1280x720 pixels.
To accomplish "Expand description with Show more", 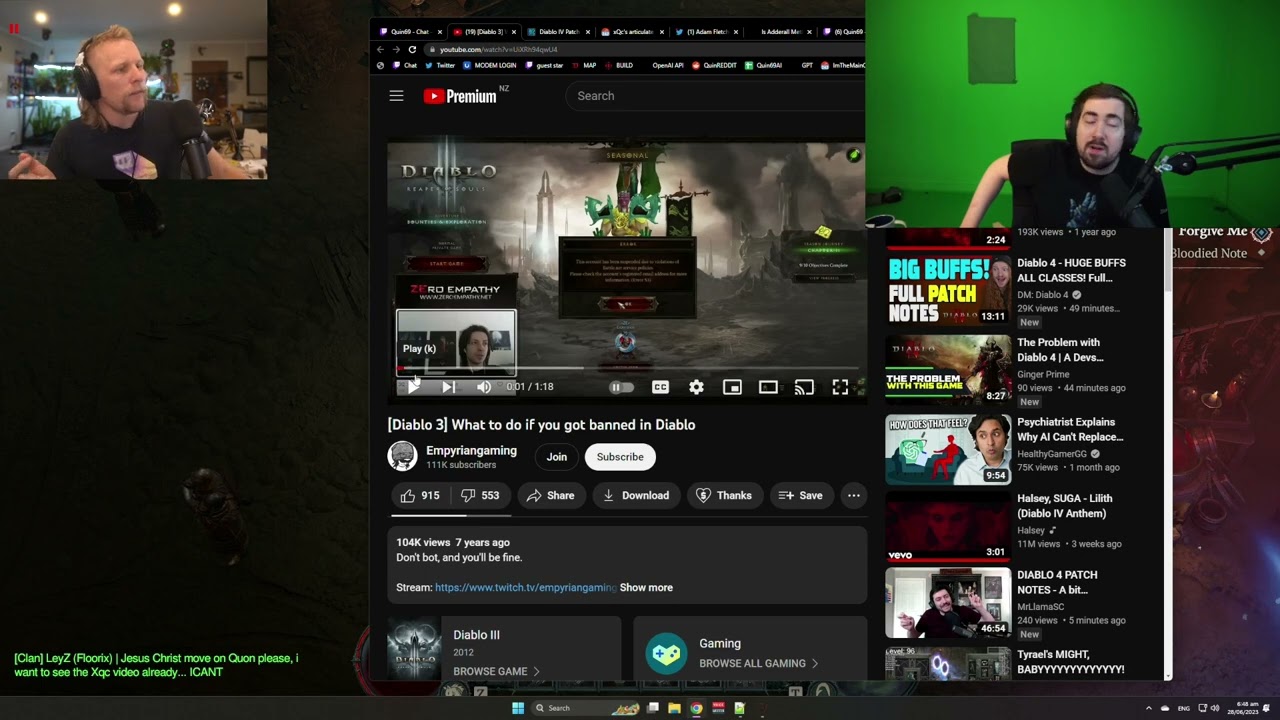I will 646,588.
